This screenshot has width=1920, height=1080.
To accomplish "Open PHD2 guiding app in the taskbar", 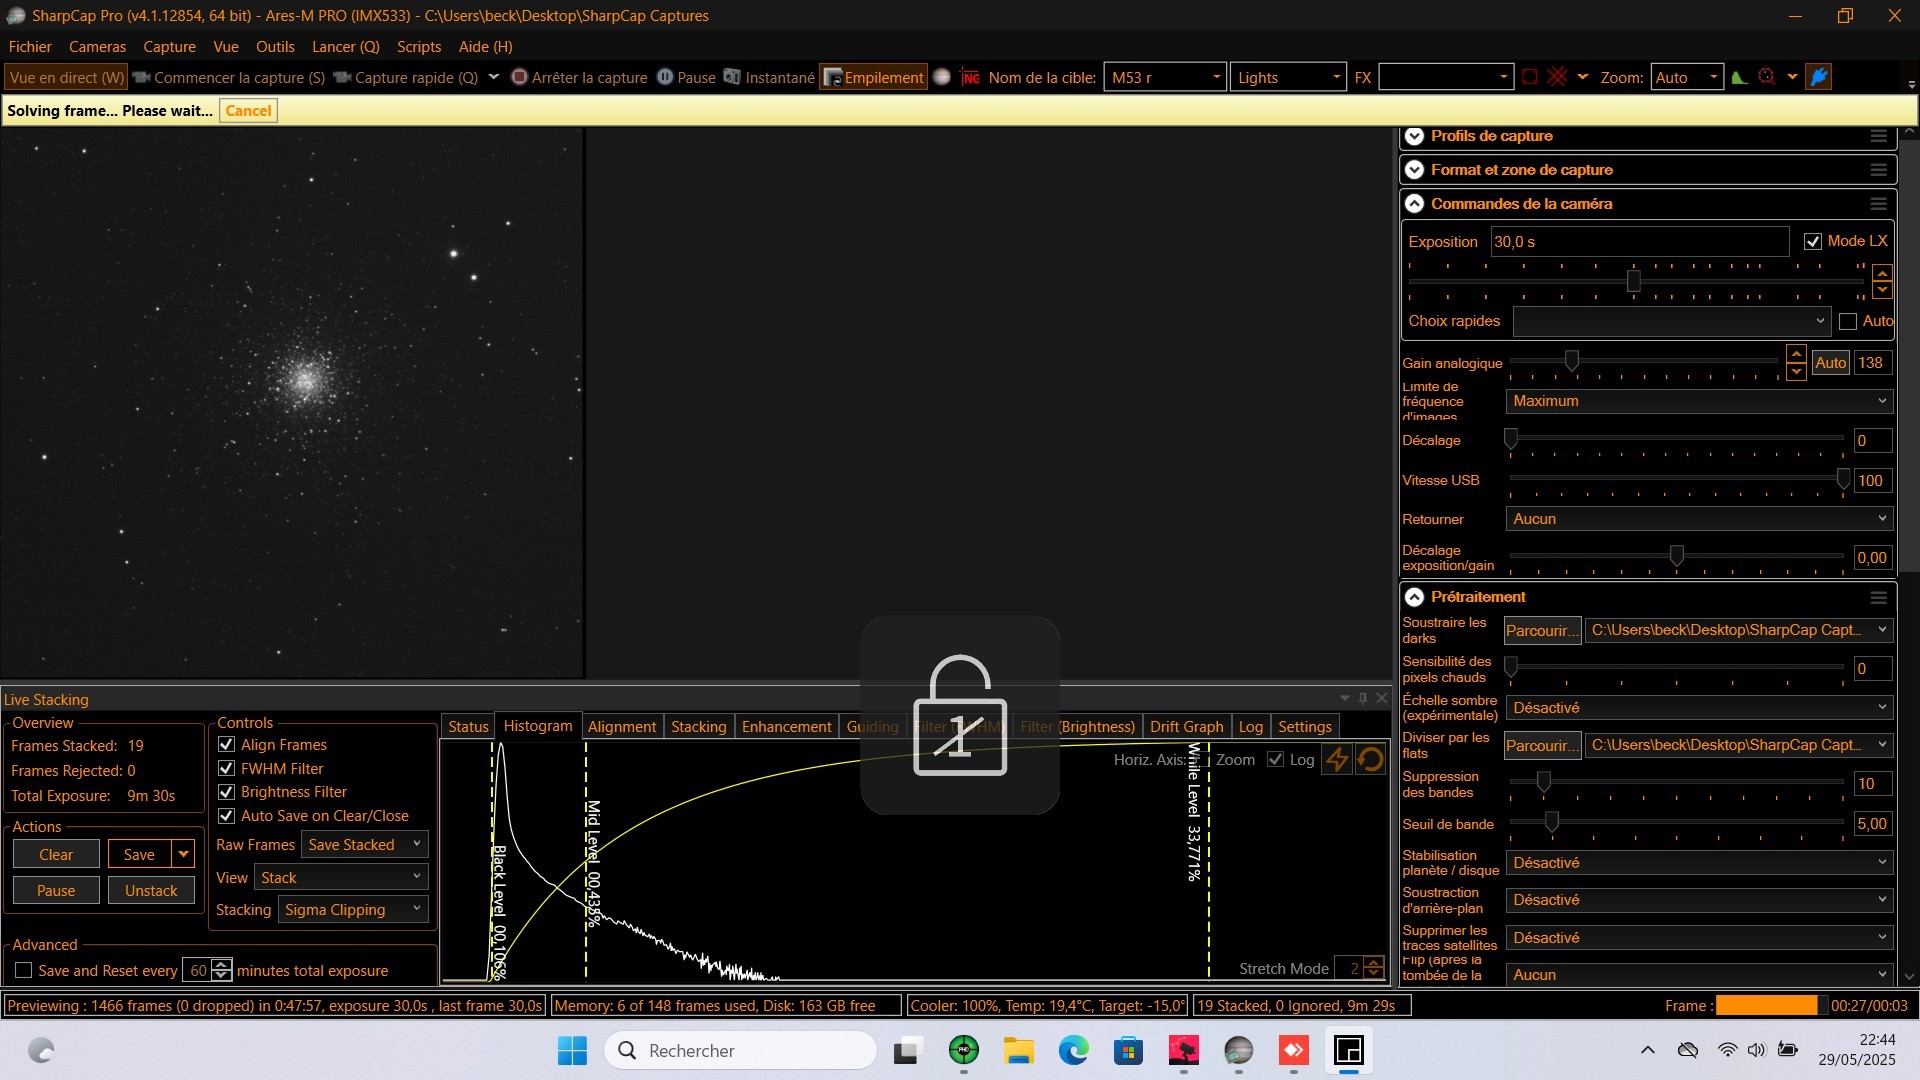I will [964, 1050].
